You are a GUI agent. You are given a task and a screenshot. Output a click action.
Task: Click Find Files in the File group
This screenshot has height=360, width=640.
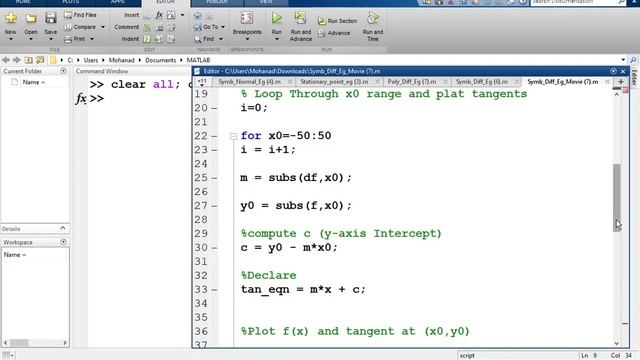coord(80,15)
